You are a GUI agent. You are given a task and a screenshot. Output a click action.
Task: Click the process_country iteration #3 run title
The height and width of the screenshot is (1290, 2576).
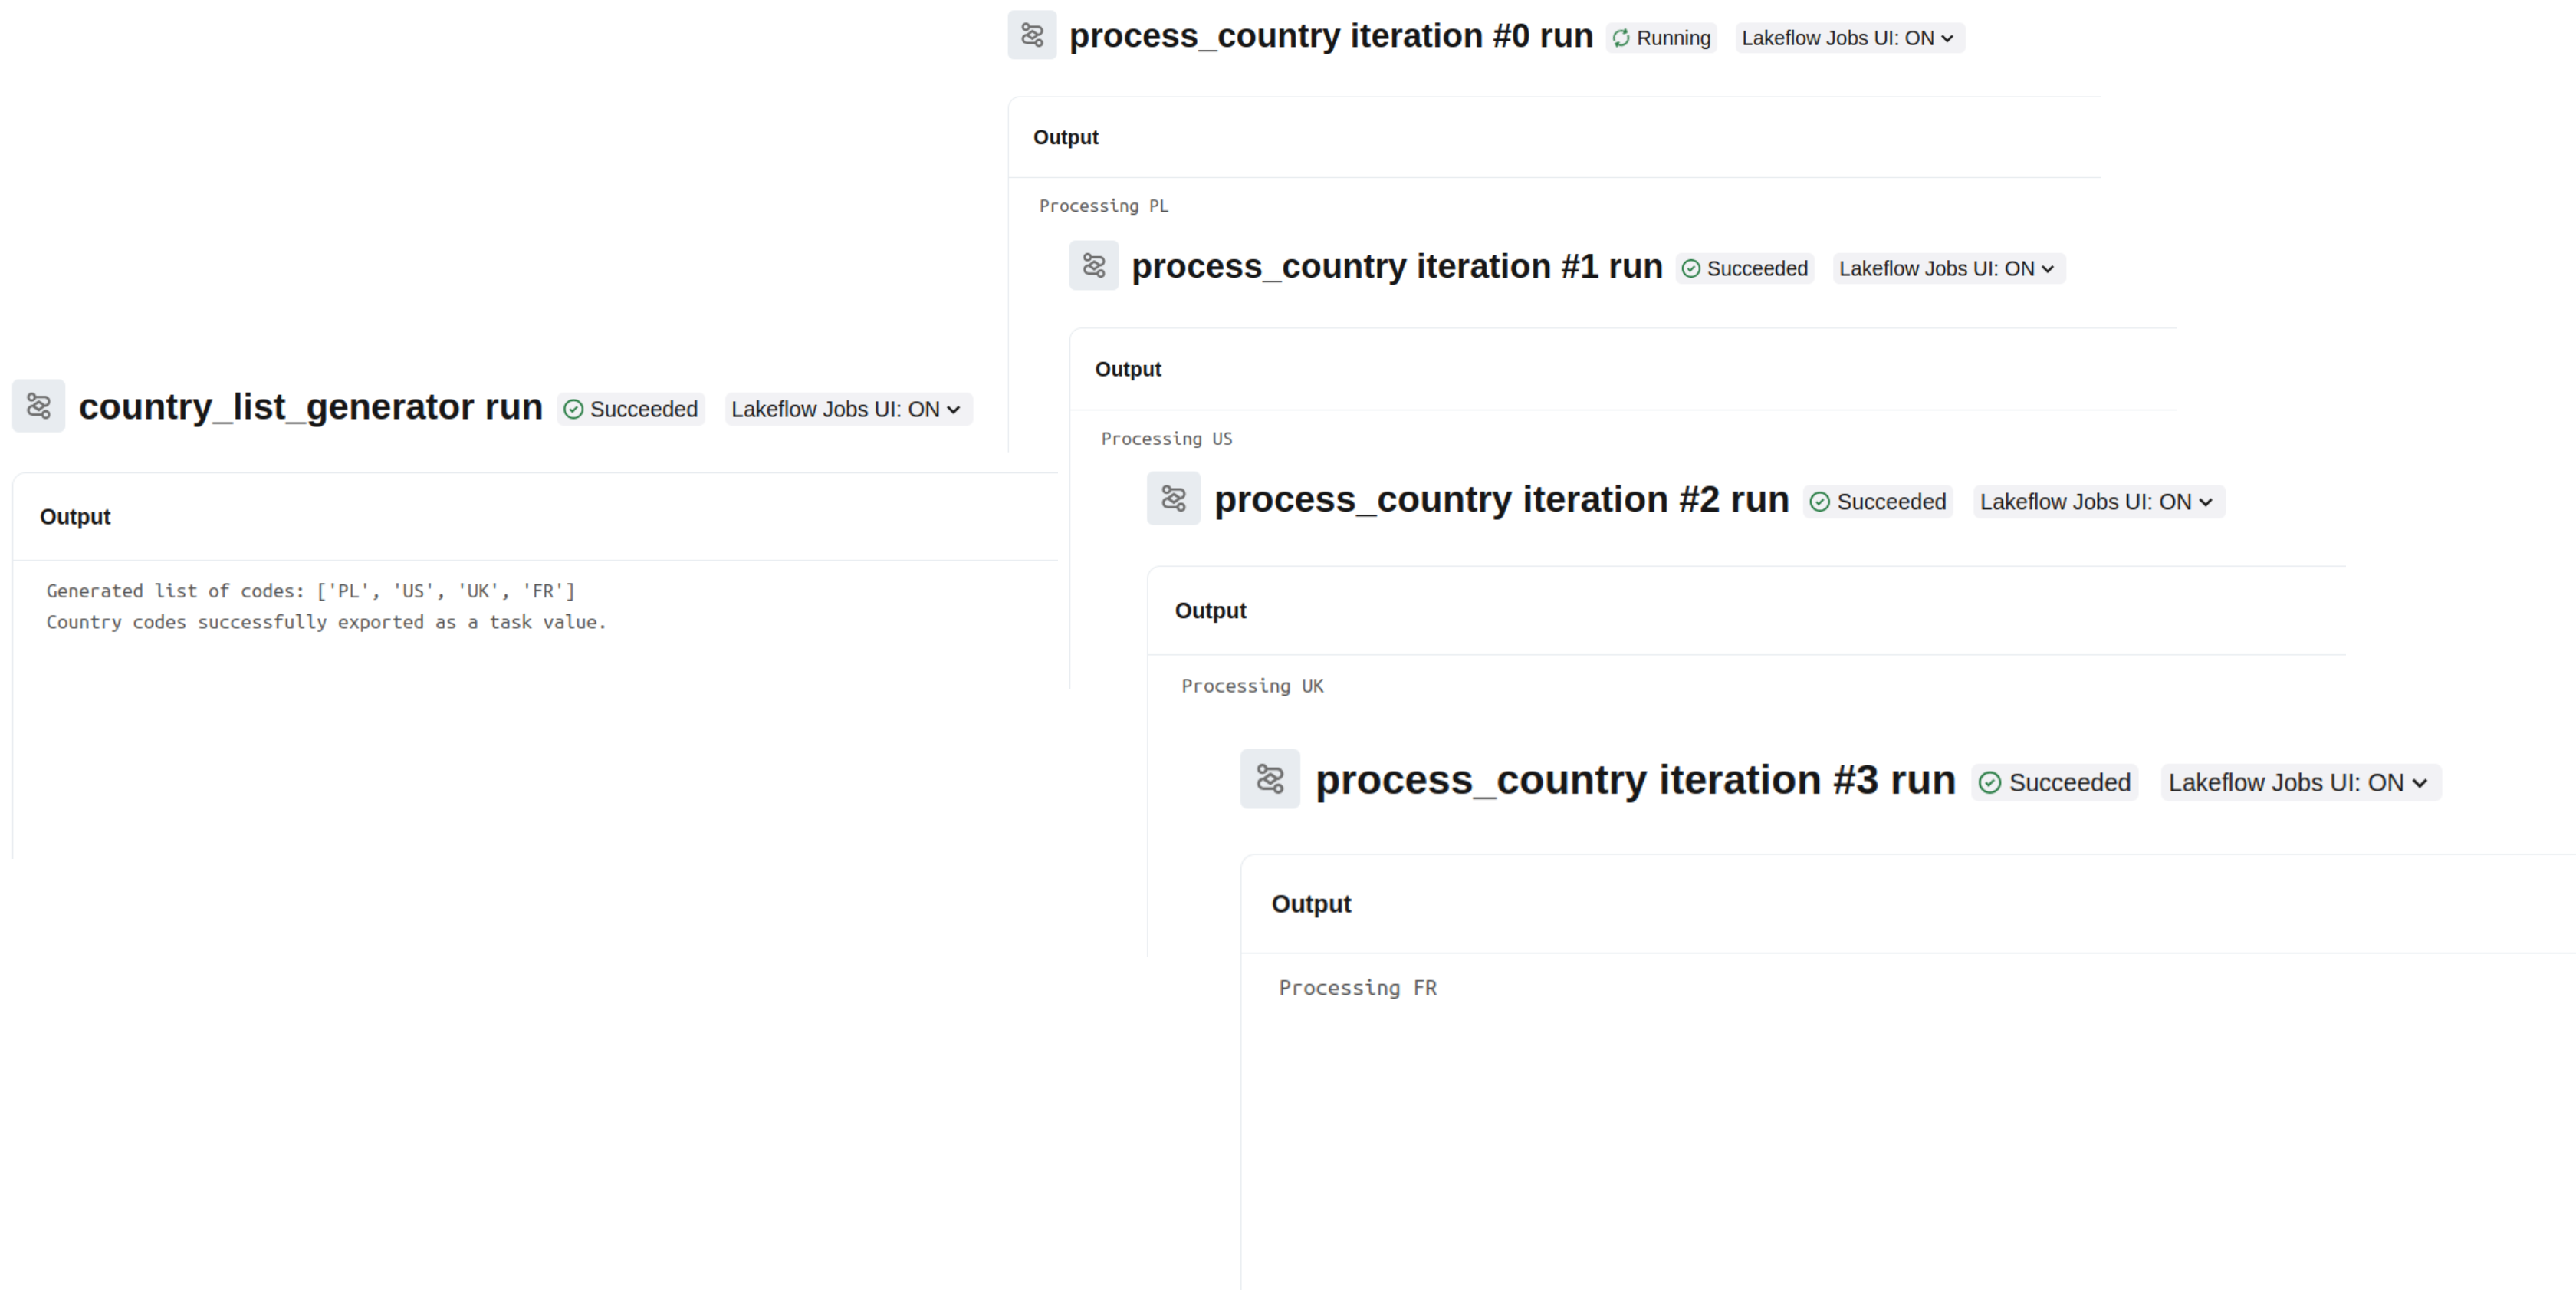point(1635,780)
